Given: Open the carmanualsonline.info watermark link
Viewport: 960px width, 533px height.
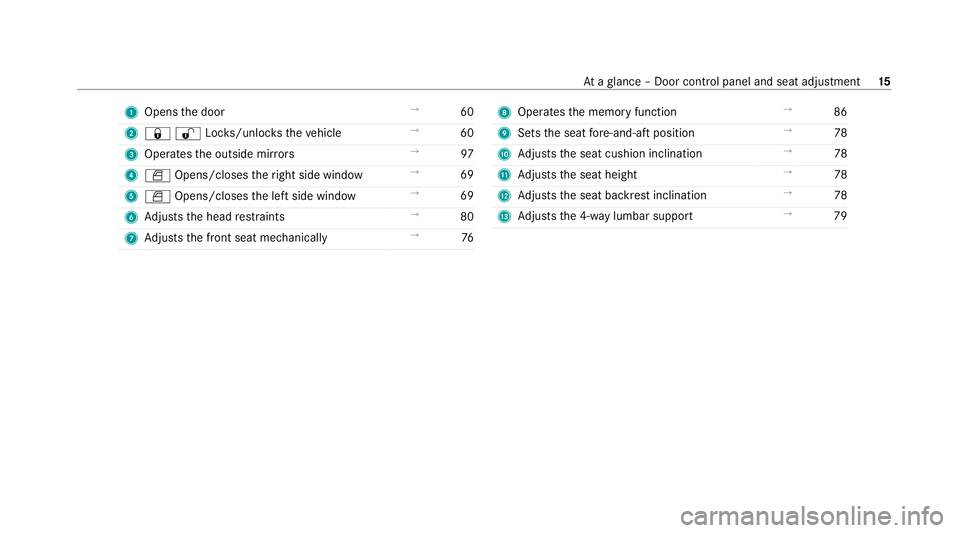Looking at the screenshot, I should click(x=812, y=516).
